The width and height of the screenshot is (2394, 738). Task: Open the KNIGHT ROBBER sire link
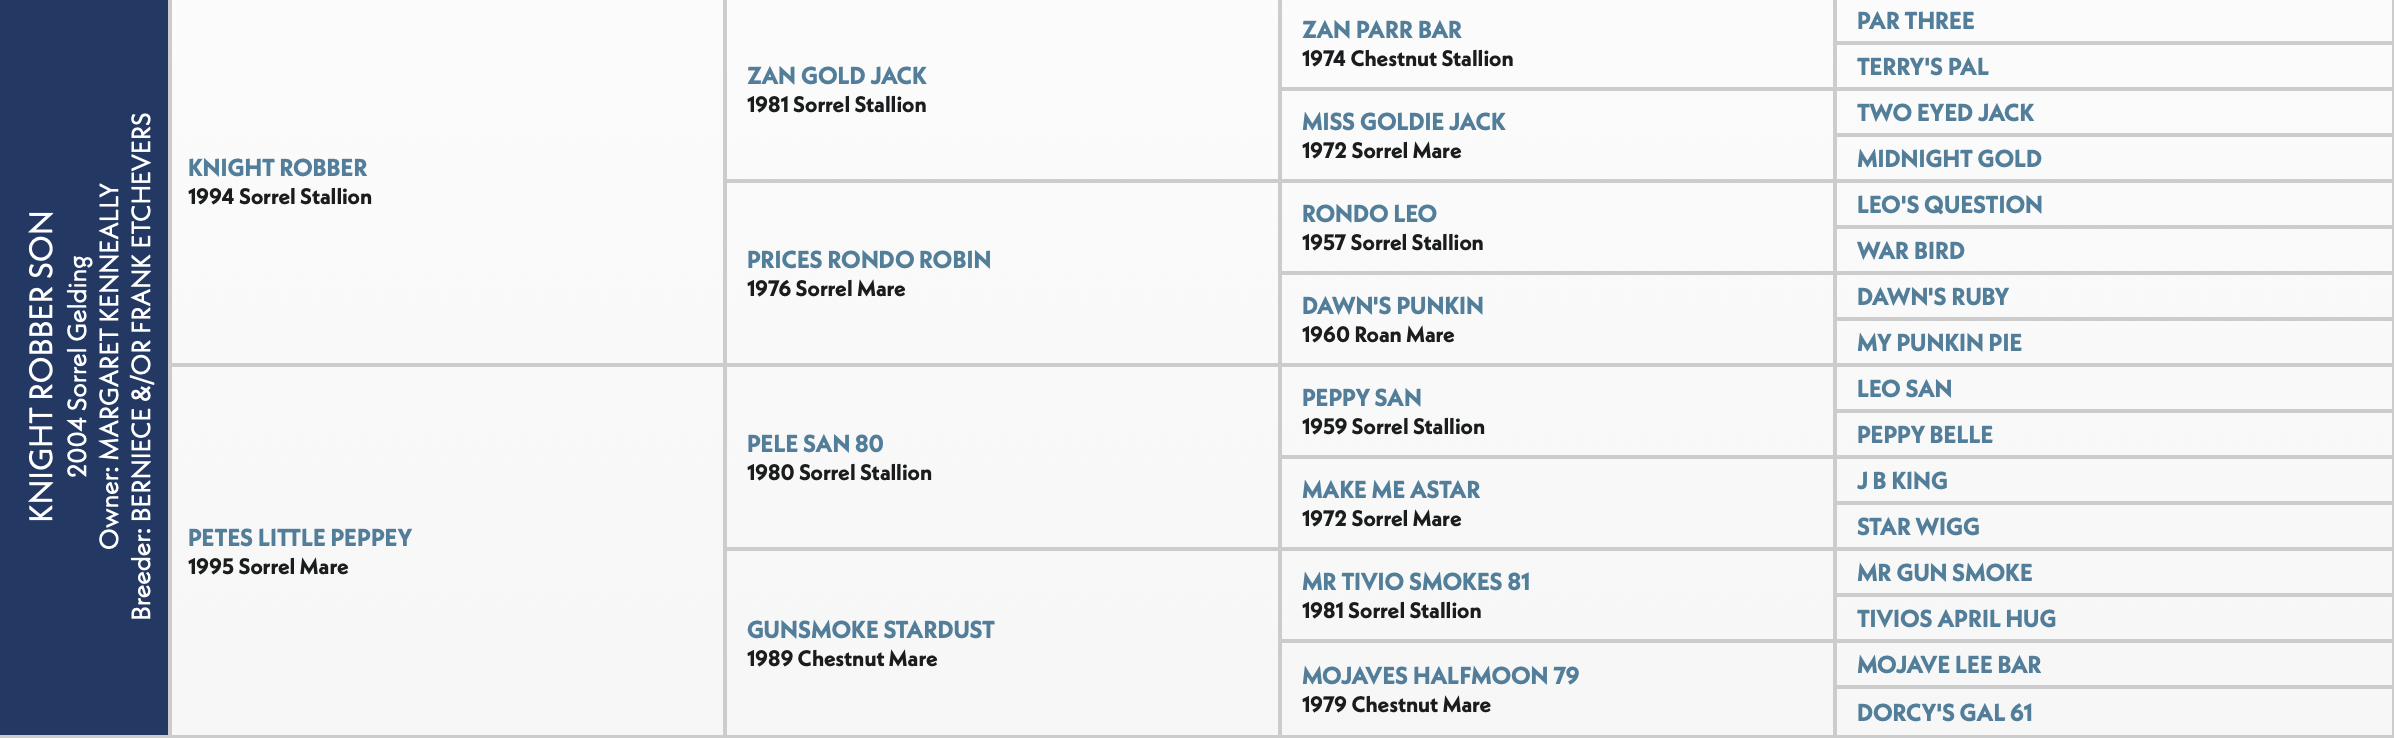tap(277, 168)
